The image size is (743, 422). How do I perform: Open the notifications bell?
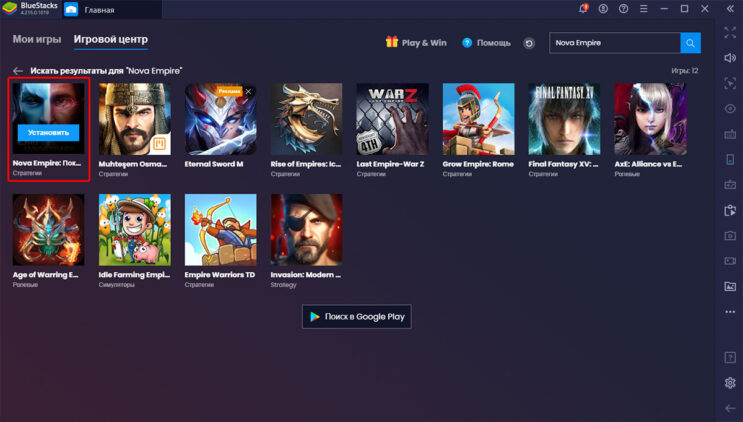coord(583,9)
